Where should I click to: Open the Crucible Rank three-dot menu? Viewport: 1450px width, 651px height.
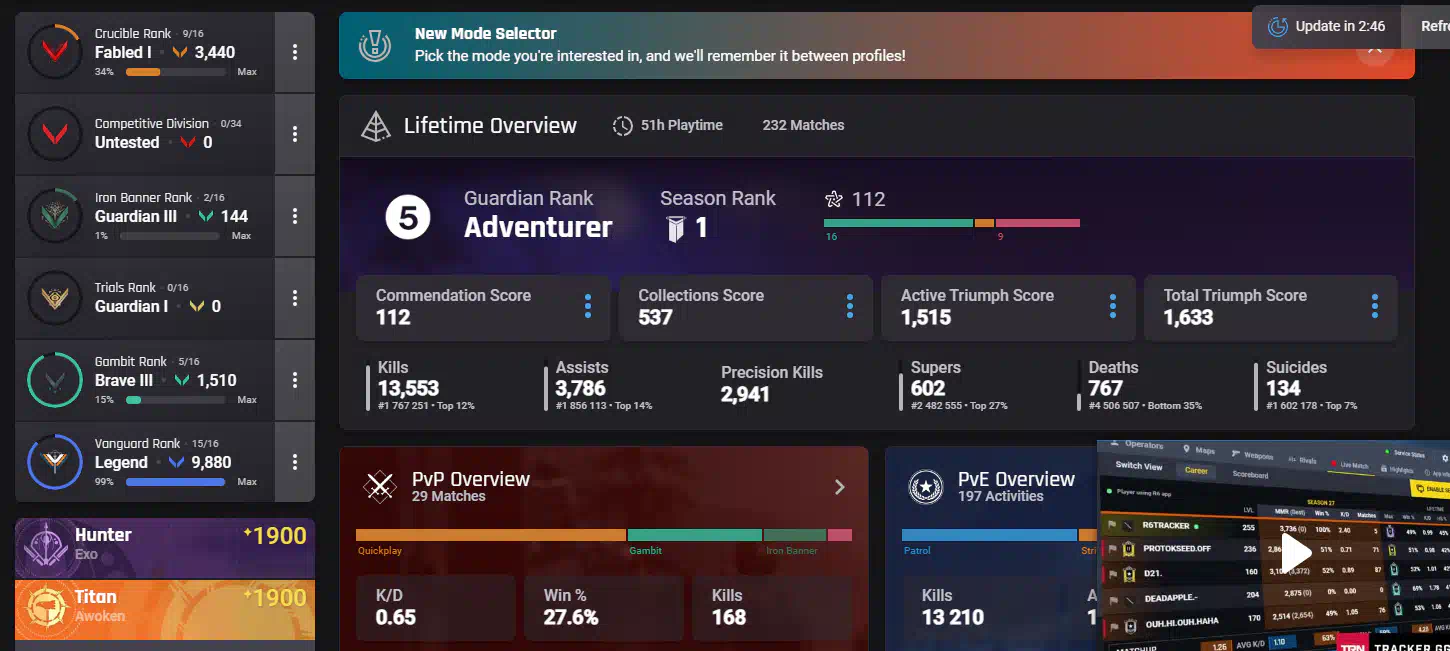pos(295,52)
